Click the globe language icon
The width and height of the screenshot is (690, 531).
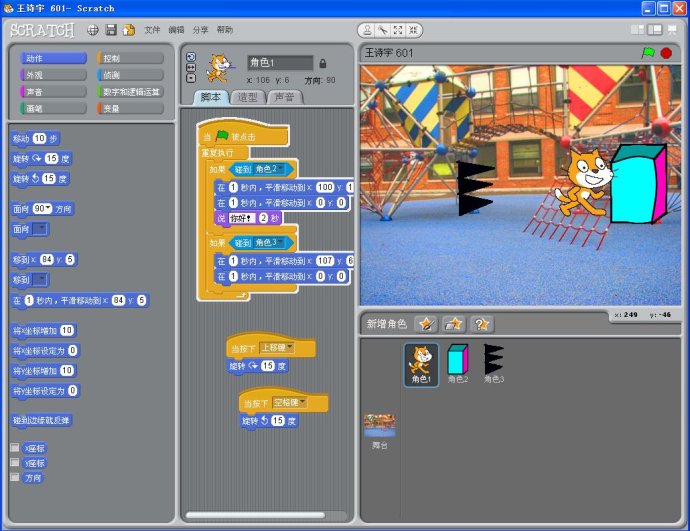point(93,30)
